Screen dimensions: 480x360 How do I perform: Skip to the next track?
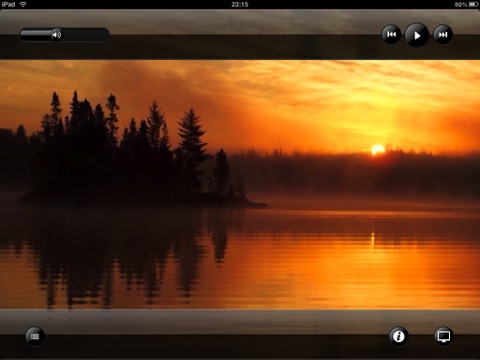443,34
